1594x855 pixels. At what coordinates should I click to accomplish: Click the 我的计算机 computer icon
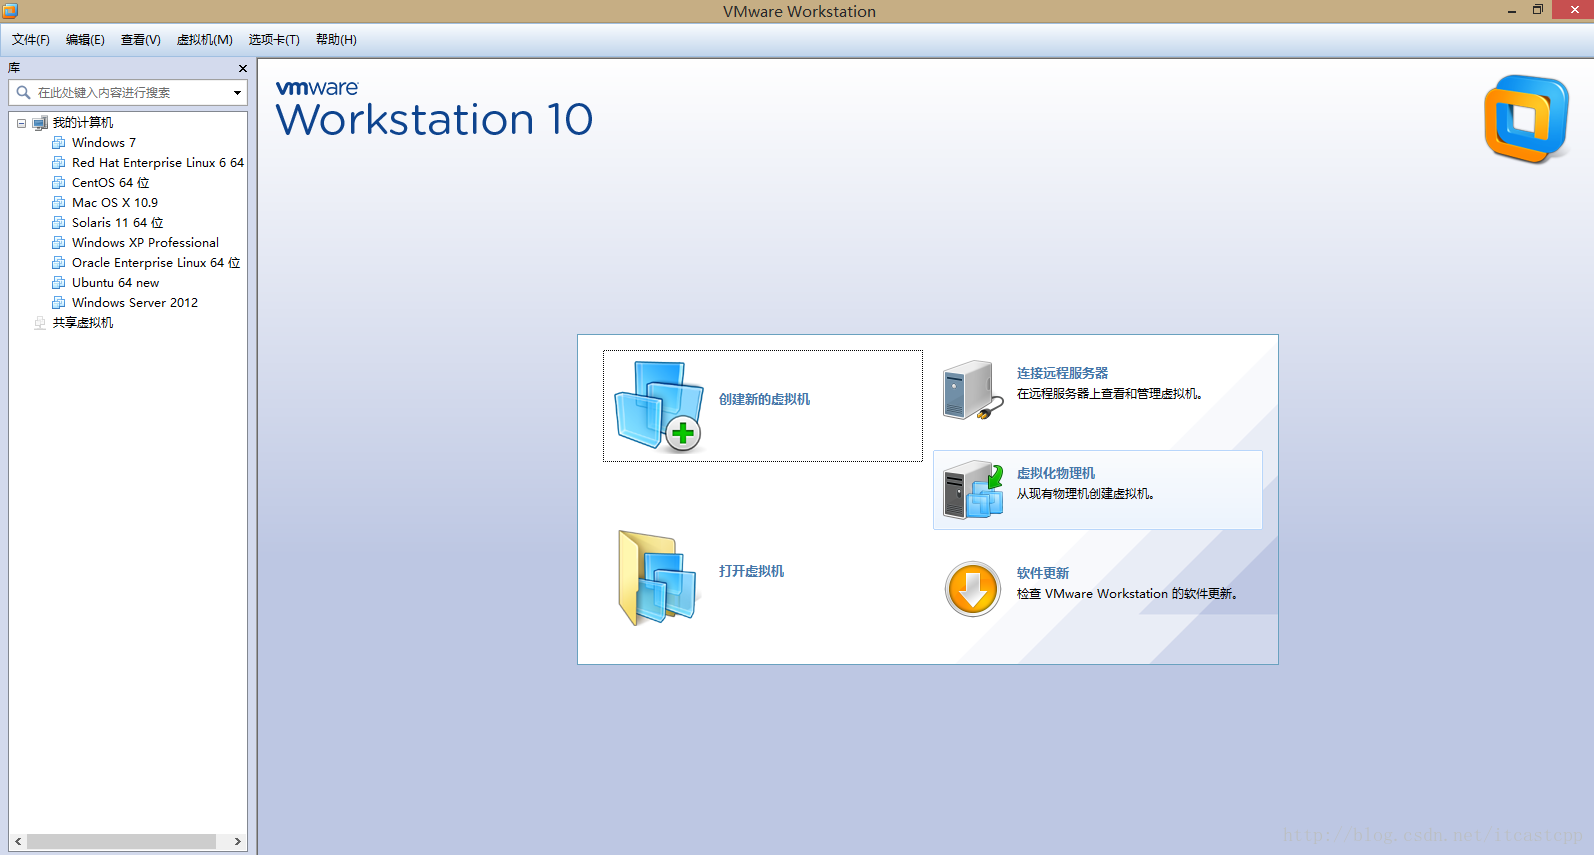coord(40,123)
